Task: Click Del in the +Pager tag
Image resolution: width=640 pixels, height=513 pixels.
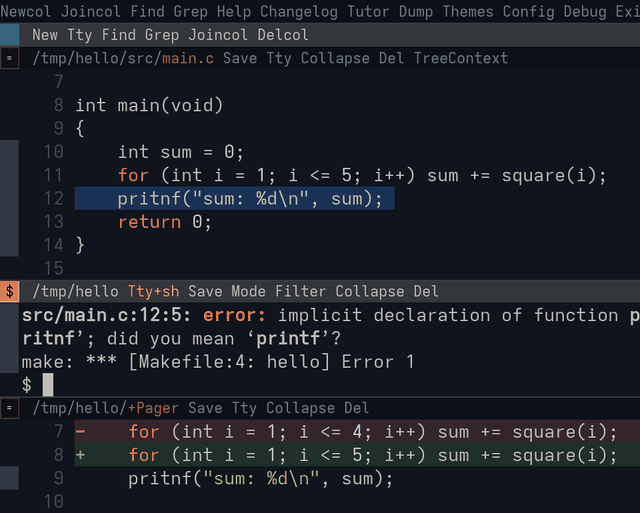Action: tap(356, 408)
